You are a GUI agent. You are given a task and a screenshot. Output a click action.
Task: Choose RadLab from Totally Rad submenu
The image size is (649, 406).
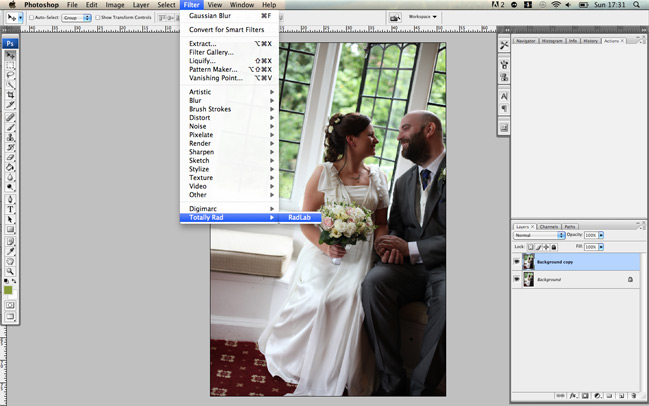click(x=300, y=217)
